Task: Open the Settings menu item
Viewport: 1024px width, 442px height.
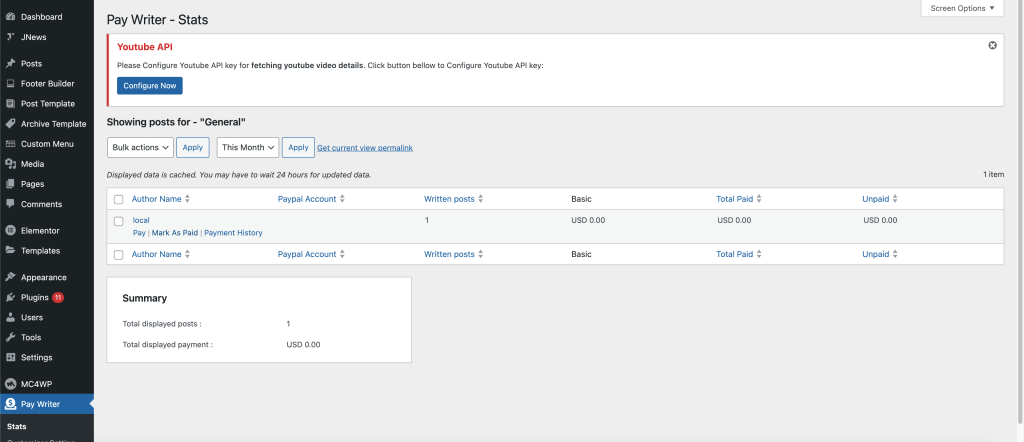Action: [x=36, y=358]
